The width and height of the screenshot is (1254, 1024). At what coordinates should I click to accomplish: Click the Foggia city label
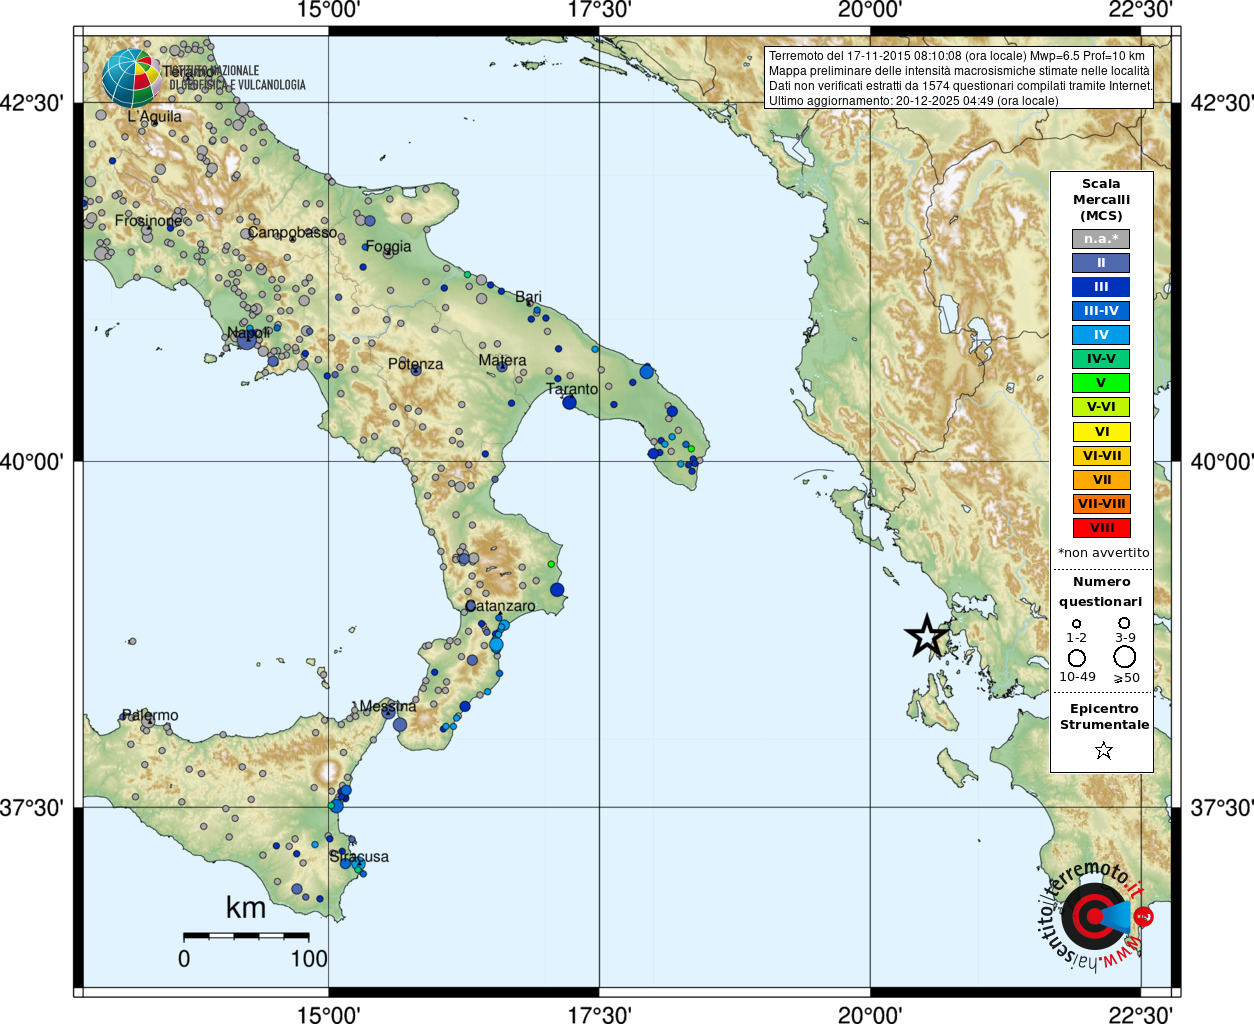click(388, 247)
